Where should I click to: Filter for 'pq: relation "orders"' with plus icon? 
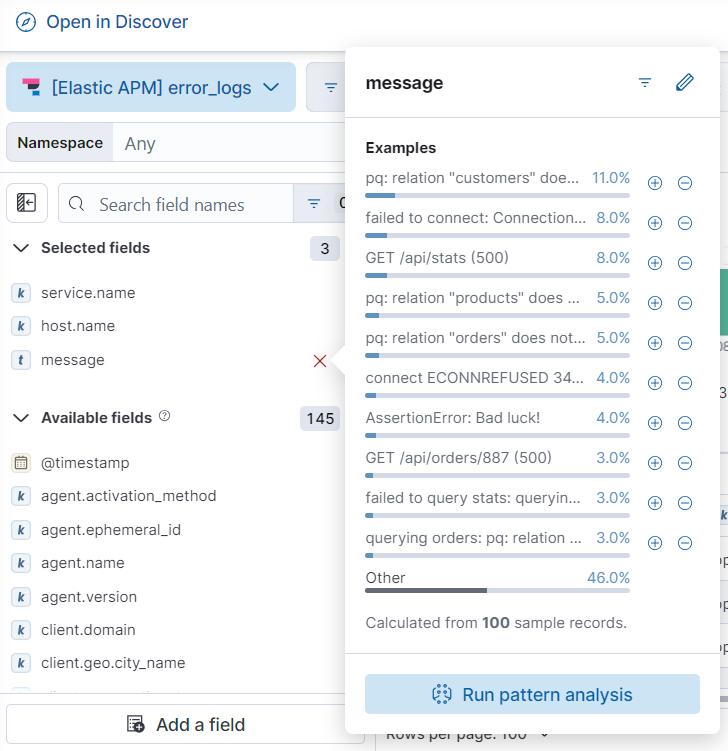pyautogui.click(x=655, y=343)
